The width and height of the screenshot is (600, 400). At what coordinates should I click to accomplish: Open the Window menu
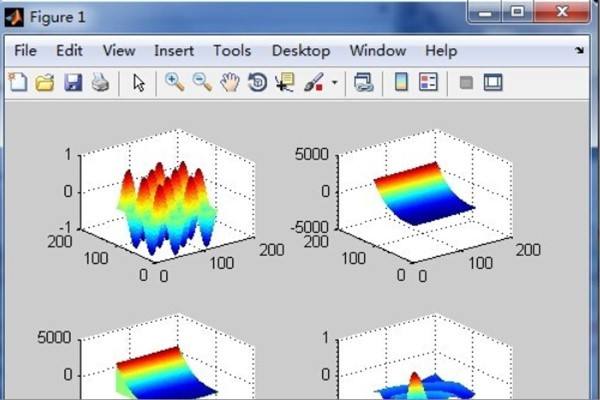tap(378, 51)
